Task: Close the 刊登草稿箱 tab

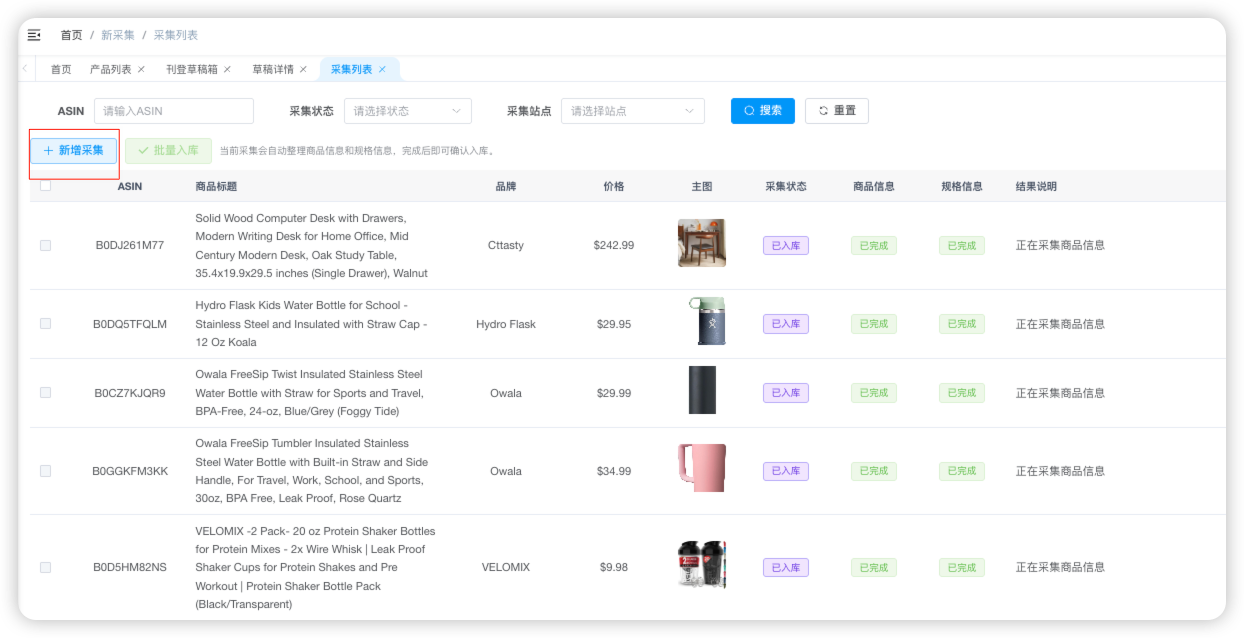Action: point(227,69)
